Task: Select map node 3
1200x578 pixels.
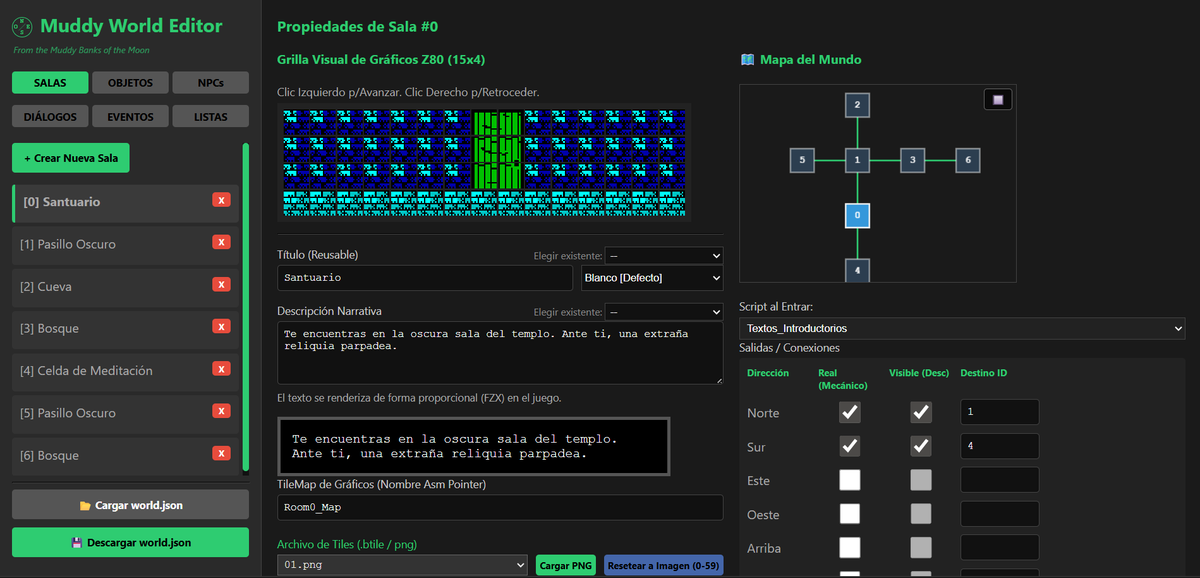Action: click(912, 159)
